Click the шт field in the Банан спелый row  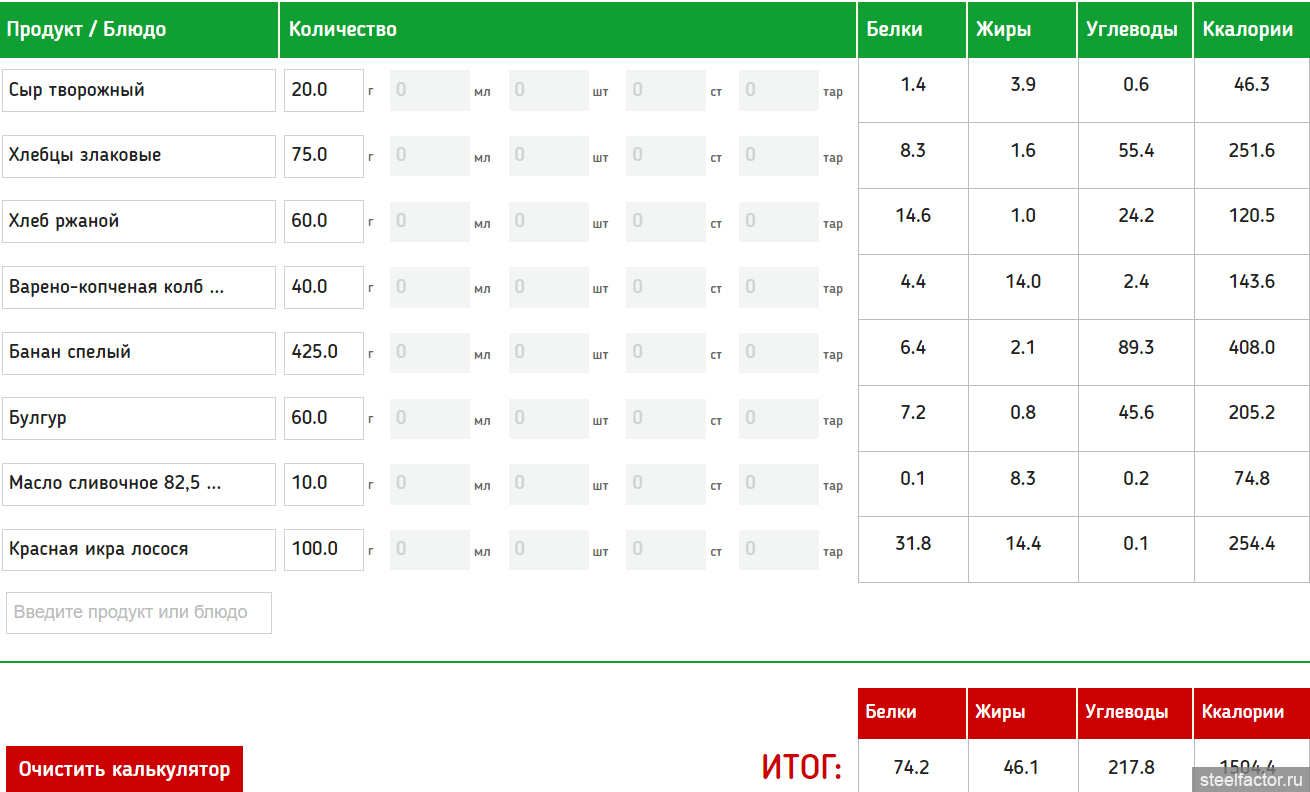pyautogui.click(x=548, y=353)
